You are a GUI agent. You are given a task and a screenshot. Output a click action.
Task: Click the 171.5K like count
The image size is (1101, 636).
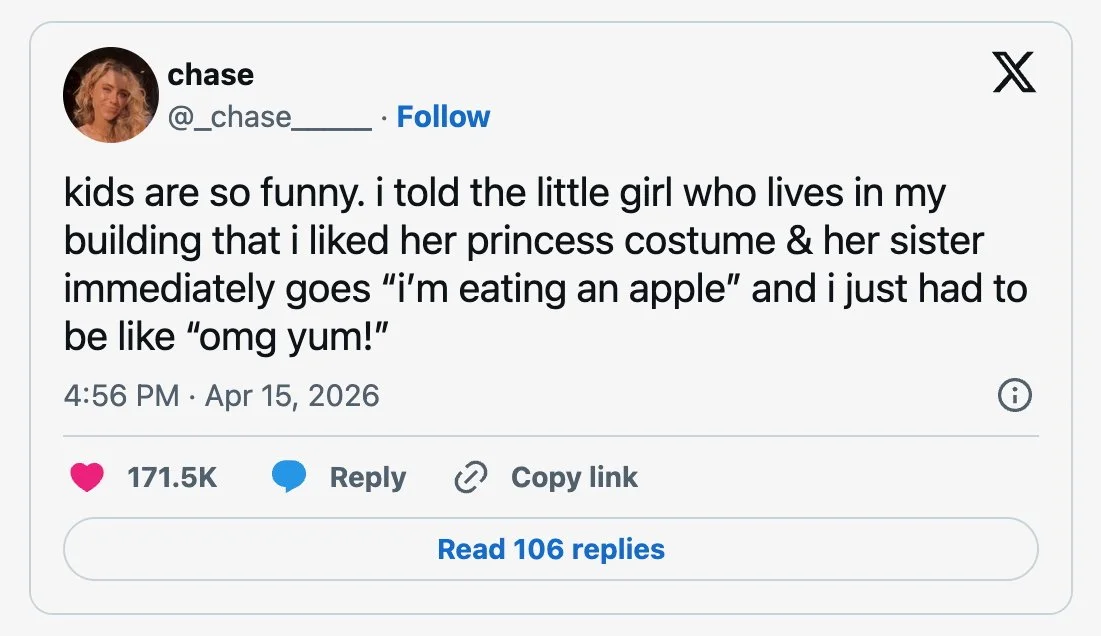[x=172, y=478]
